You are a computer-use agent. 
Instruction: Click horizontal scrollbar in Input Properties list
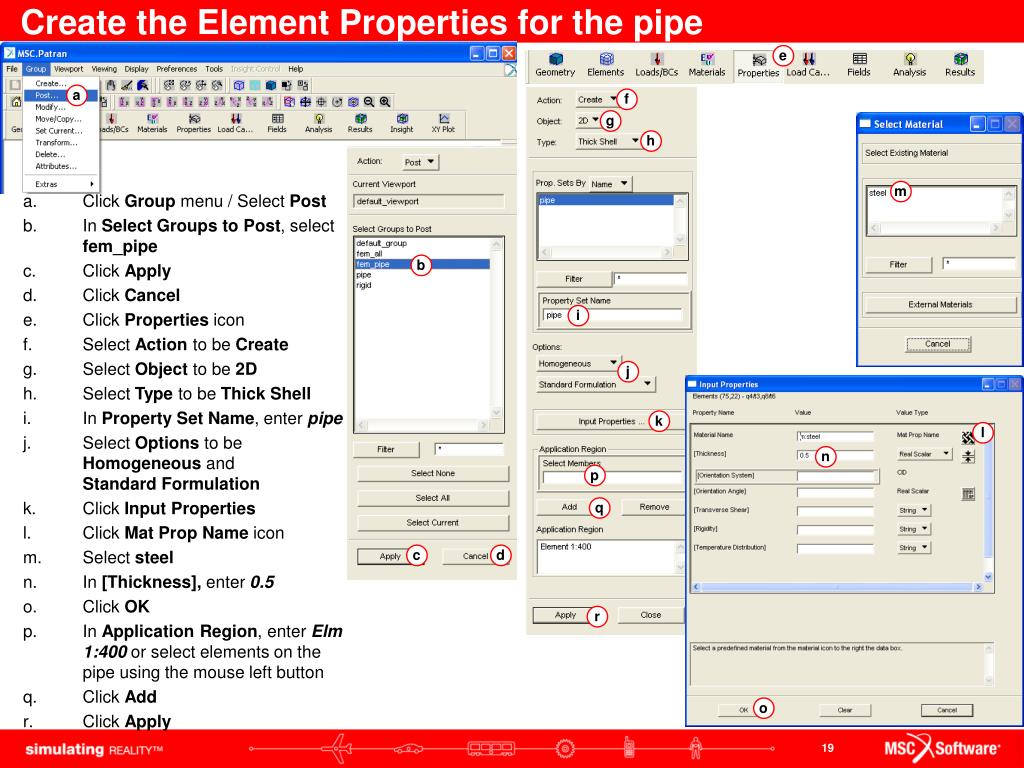click(838, 587)
